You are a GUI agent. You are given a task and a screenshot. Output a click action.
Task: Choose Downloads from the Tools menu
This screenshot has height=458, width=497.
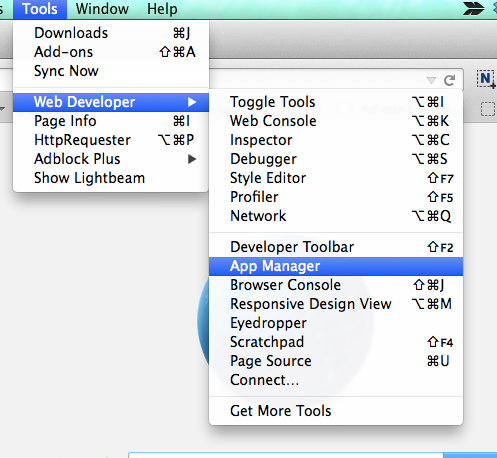pos(111,33)
